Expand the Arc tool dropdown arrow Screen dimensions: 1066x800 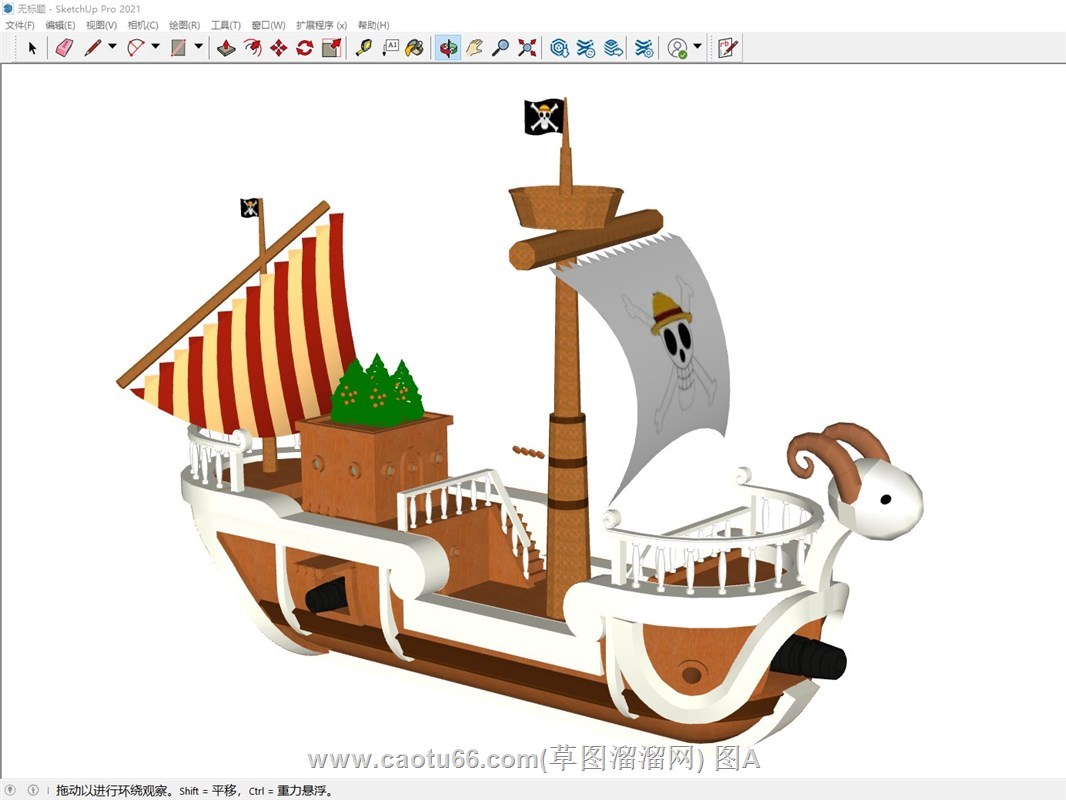(156, 46)
